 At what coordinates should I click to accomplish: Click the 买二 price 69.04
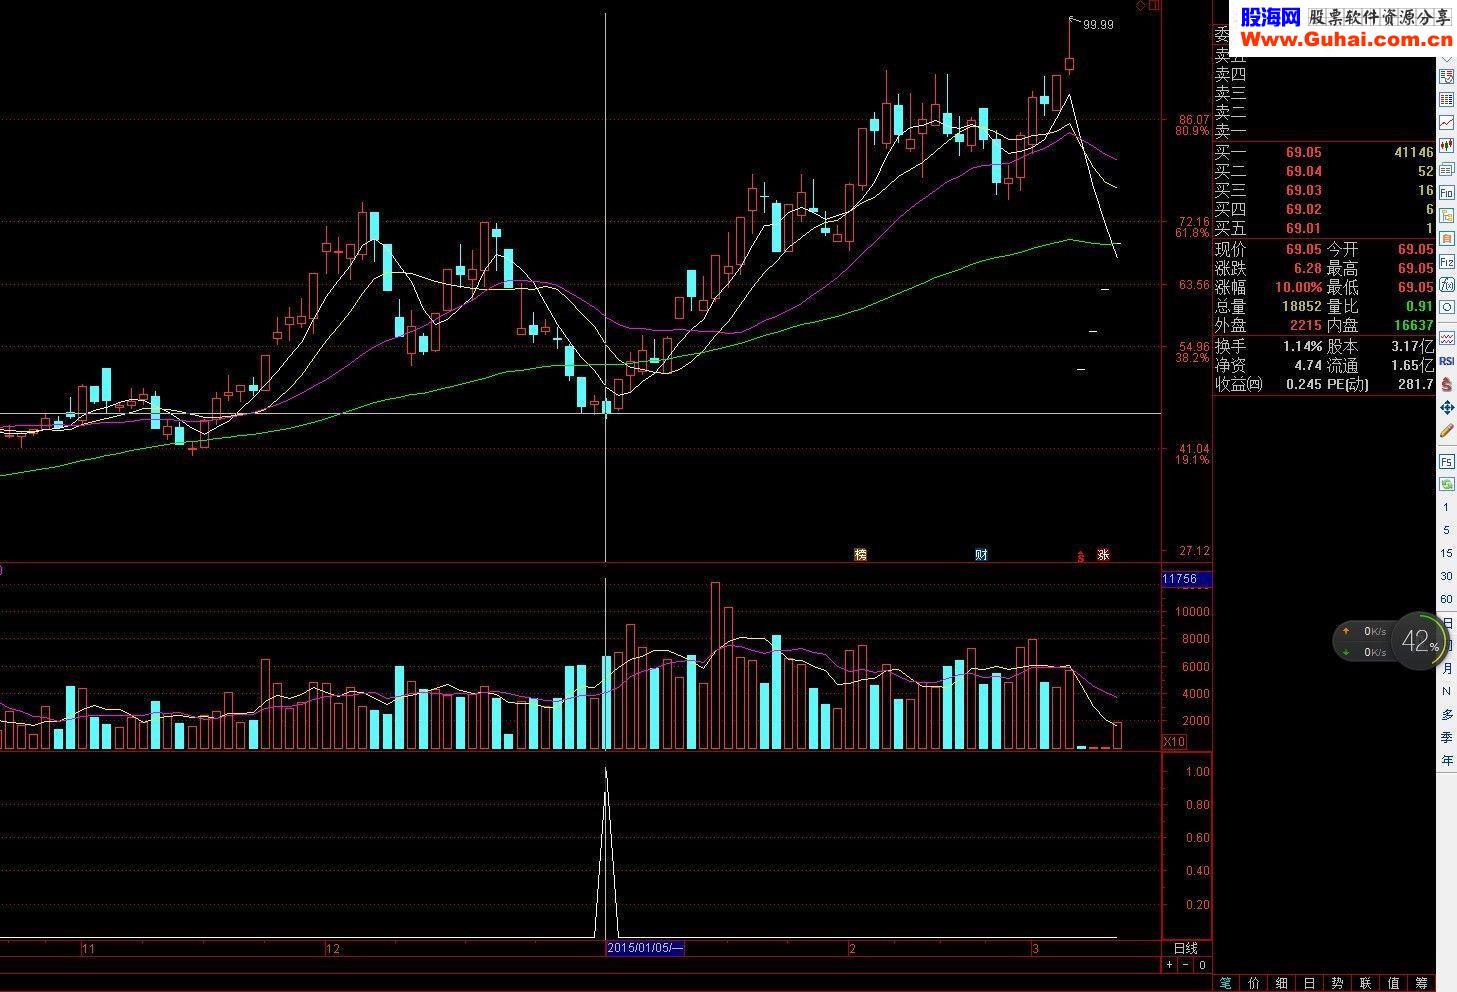1304,171
